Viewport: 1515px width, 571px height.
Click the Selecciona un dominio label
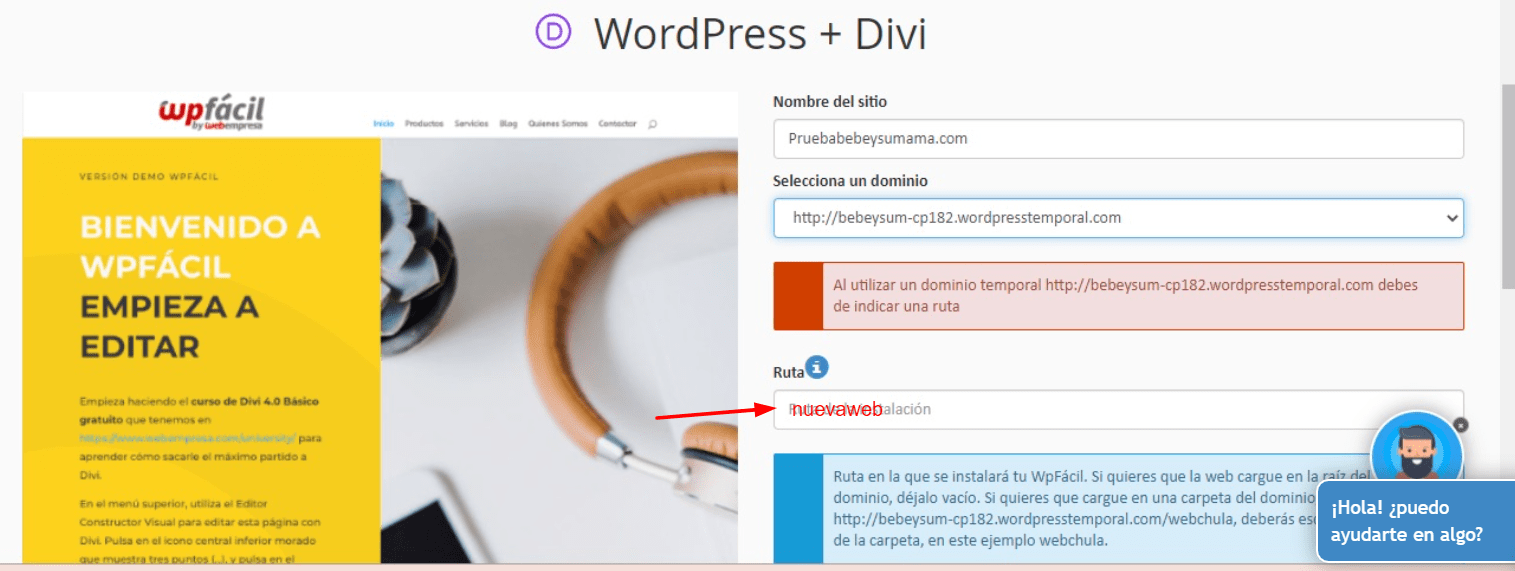coord(850,181)
